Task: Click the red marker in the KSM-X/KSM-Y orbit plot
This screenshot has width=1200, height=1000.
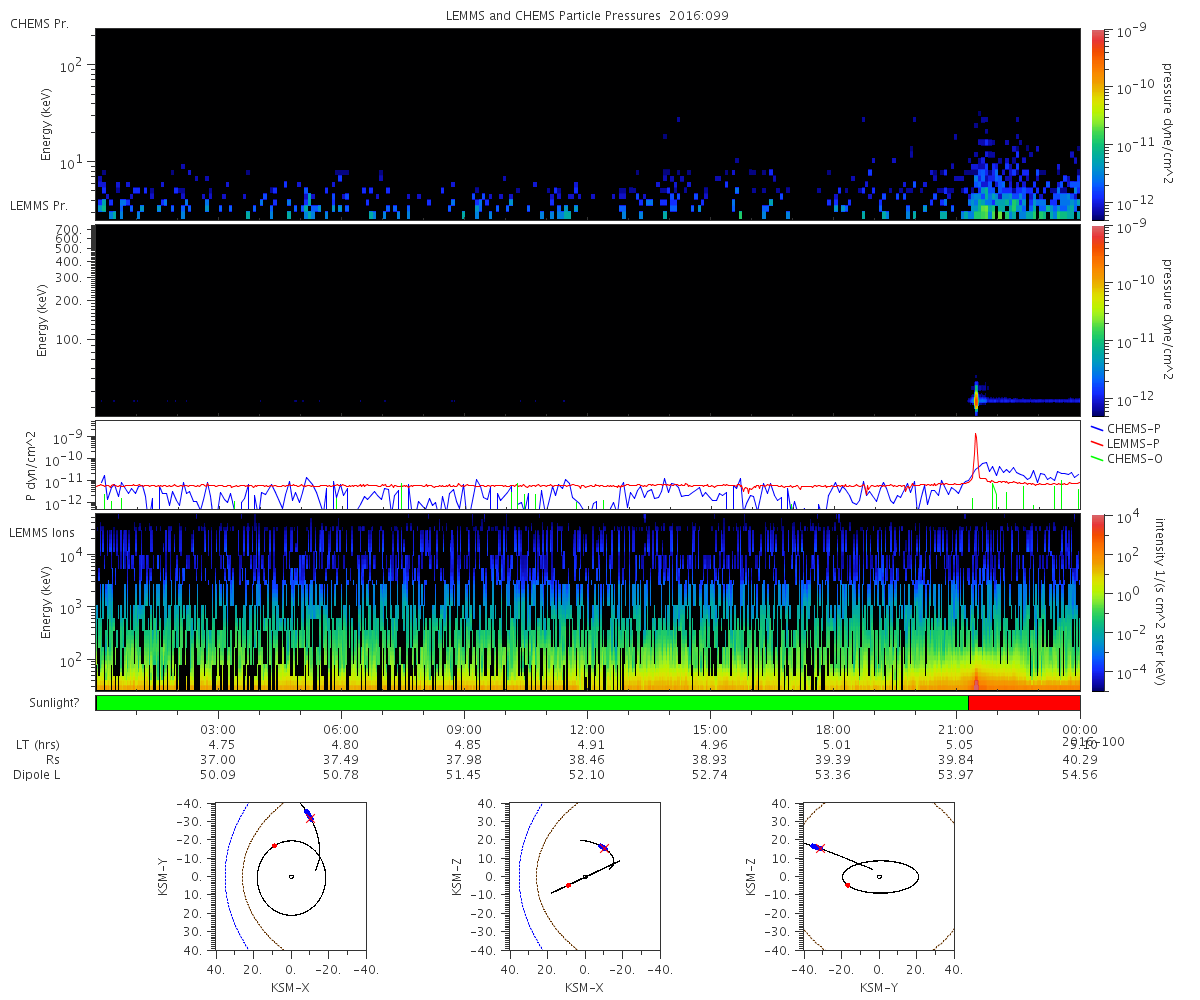Action: pyautogui.click(x=274, y=845)
